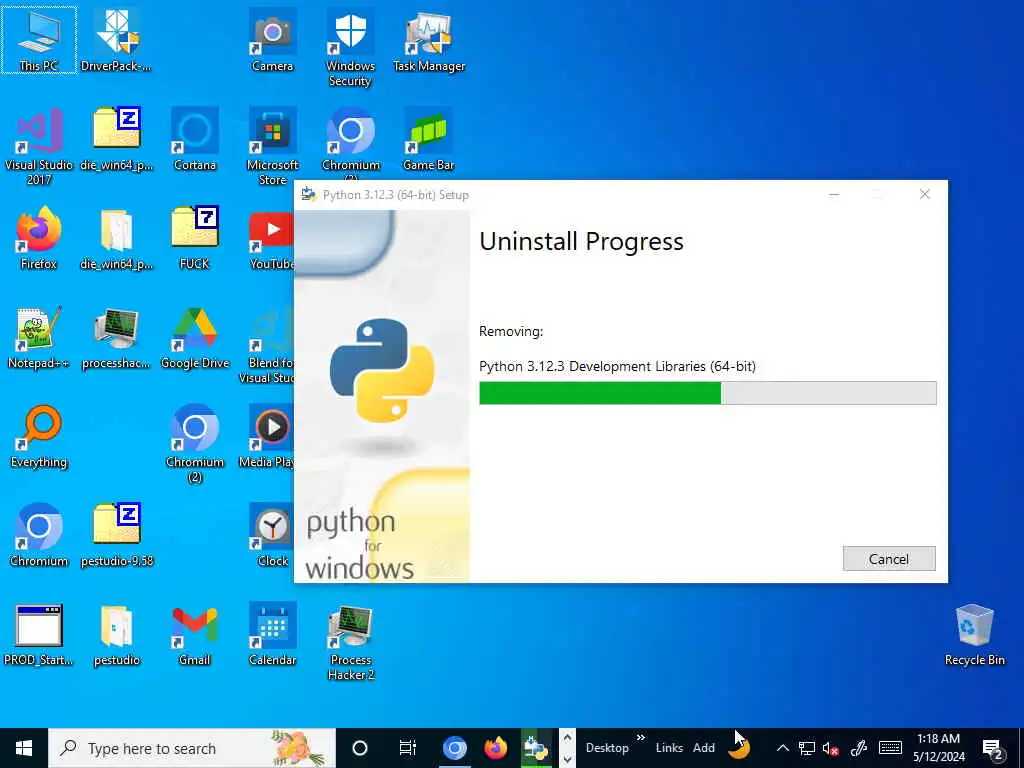This screenshot has height=768, width=1024.
Task: Select the Clock desktop shortcut
Action: tap(272, 536)
